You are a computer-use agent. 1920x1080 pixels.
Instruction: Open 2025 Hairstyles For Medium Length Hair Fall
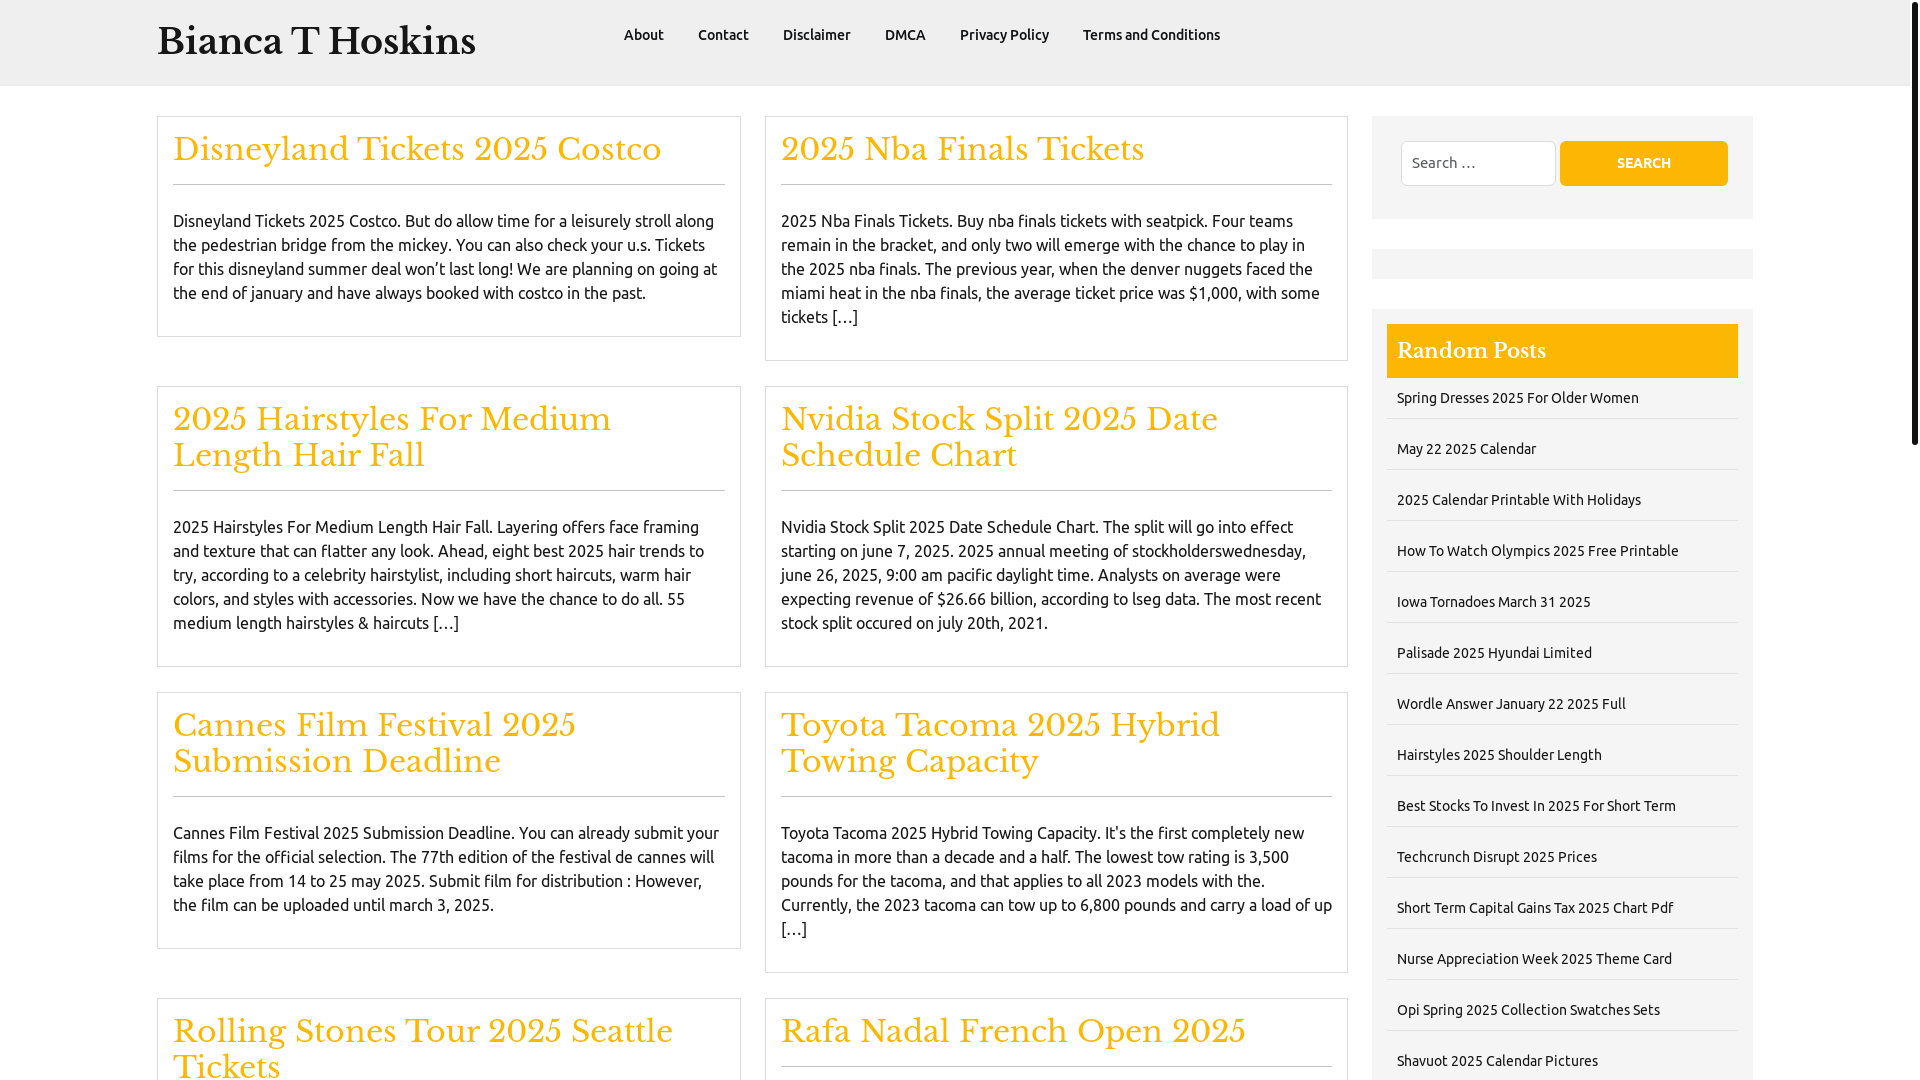coord(392,437)
